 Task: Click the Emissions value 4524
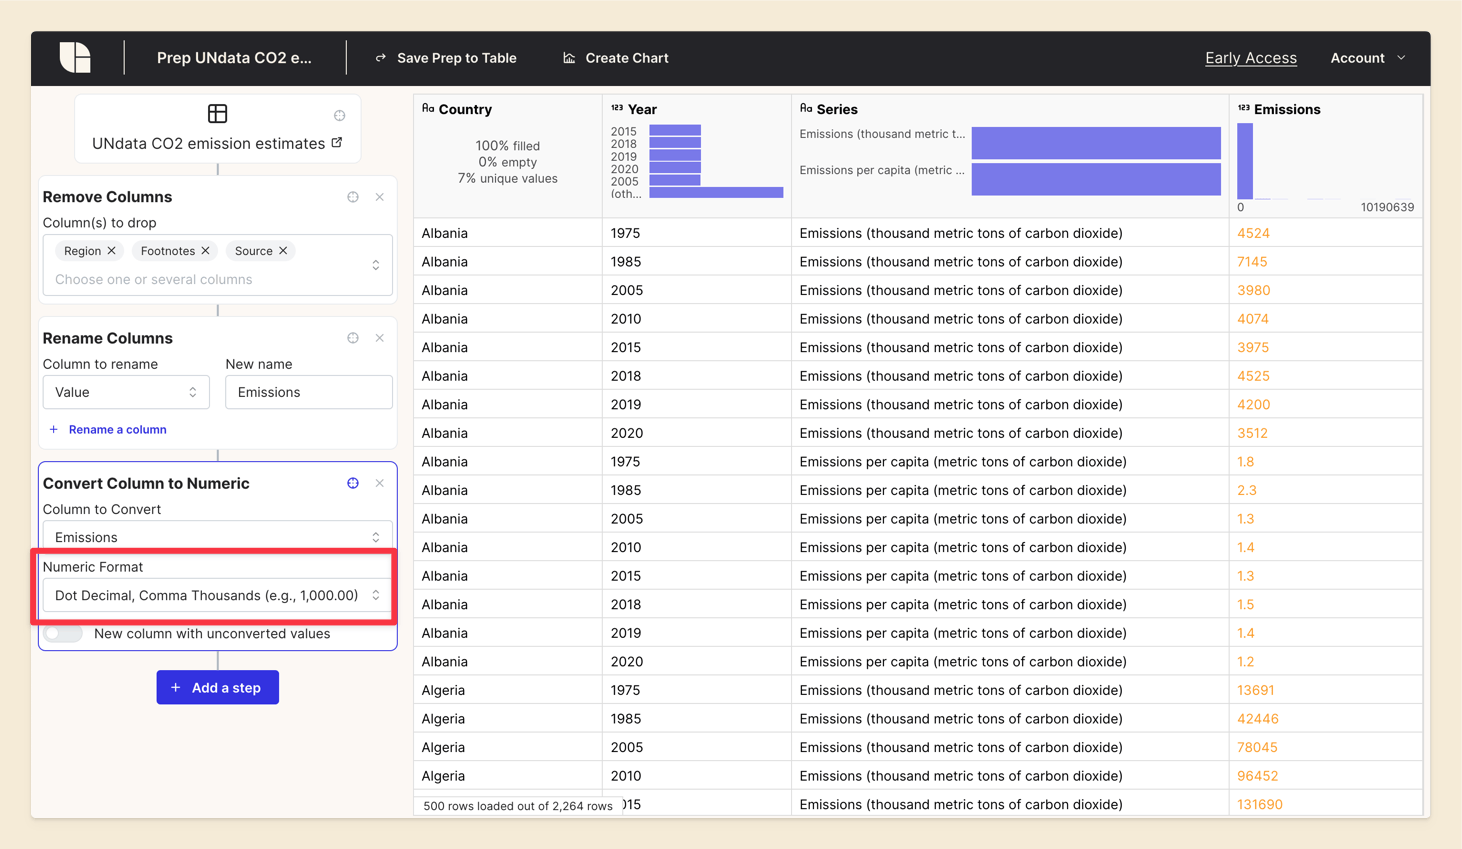click(1253, 233)
